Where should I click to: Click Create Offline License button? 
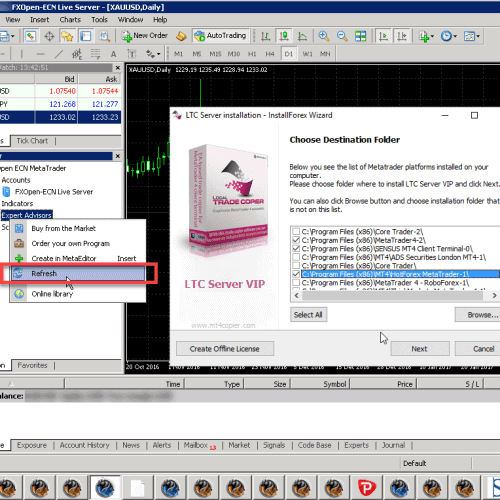(x=225, y=349)
